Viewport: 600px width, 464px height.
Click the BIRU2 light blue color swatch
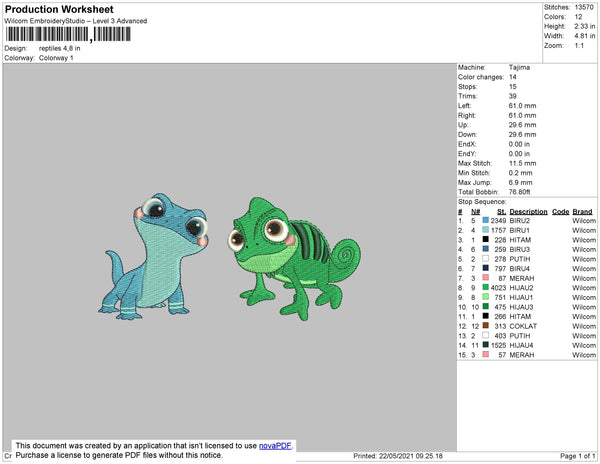[486, 220]
